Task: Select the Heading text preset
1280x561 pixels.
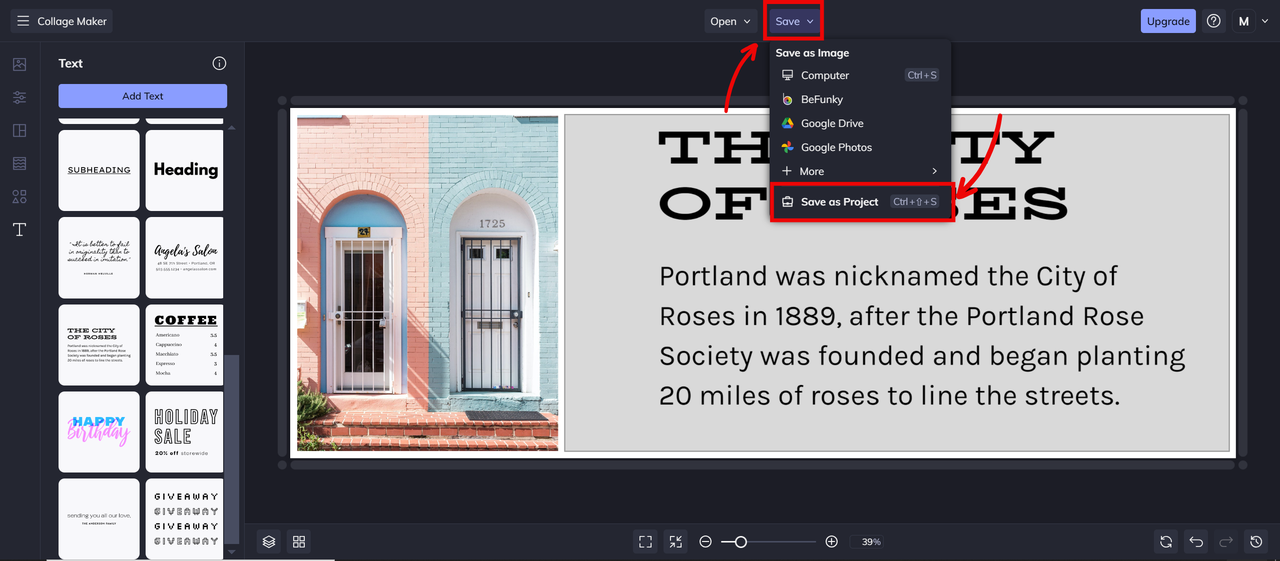Action: pos(185,170)
